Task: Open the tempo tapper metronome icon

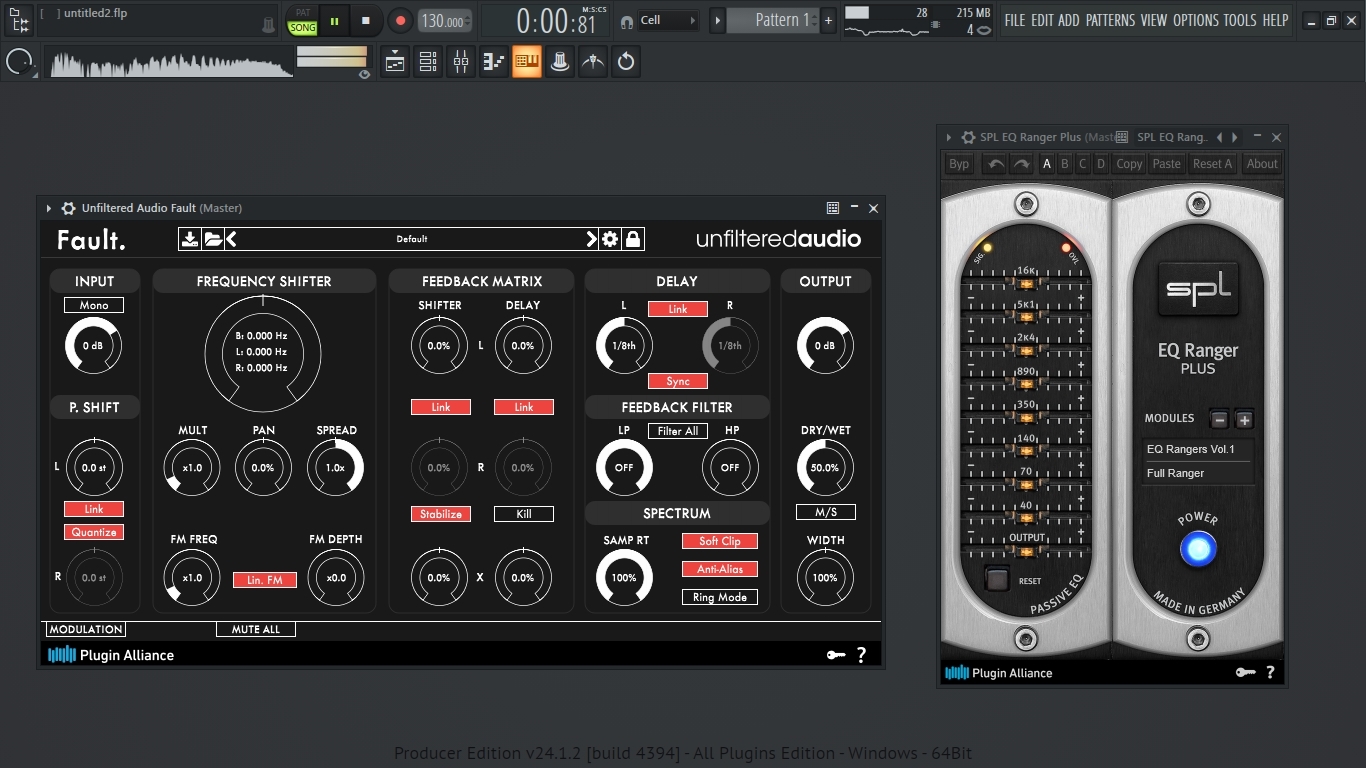Action: (593, 62)
